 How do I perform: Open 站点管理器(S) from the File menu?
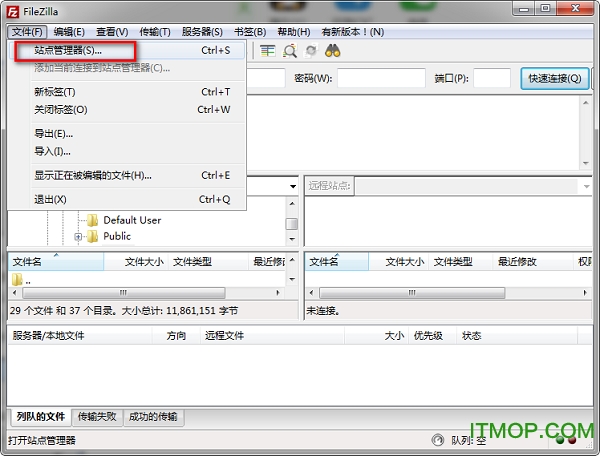tap(126, 50)
